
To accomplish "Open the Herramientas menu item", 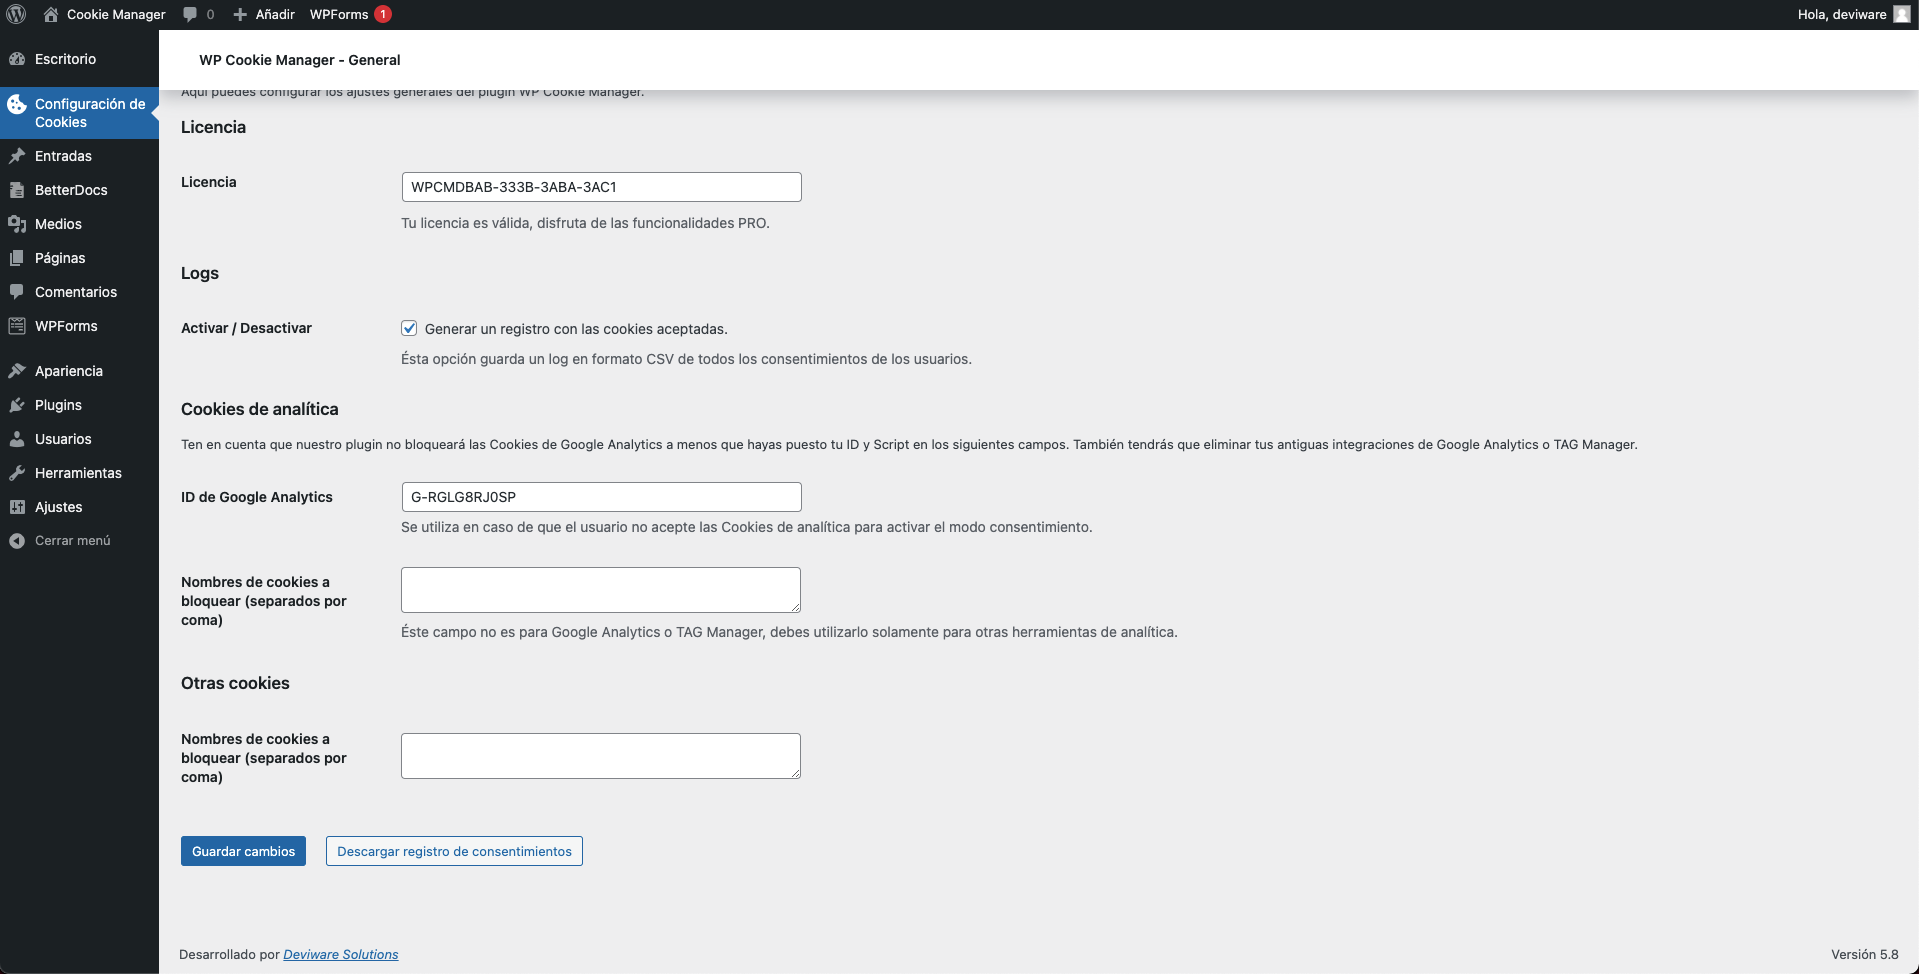I will pos(79,473).
